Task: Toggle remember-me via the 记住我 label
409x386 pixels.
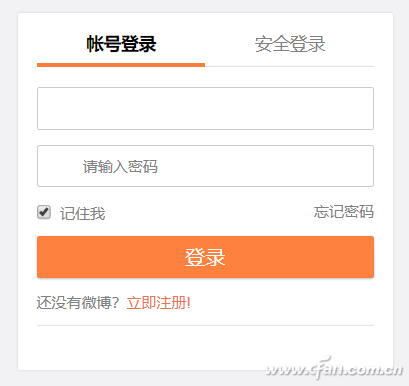Action: pyautogui.click(x=83, y=213)
